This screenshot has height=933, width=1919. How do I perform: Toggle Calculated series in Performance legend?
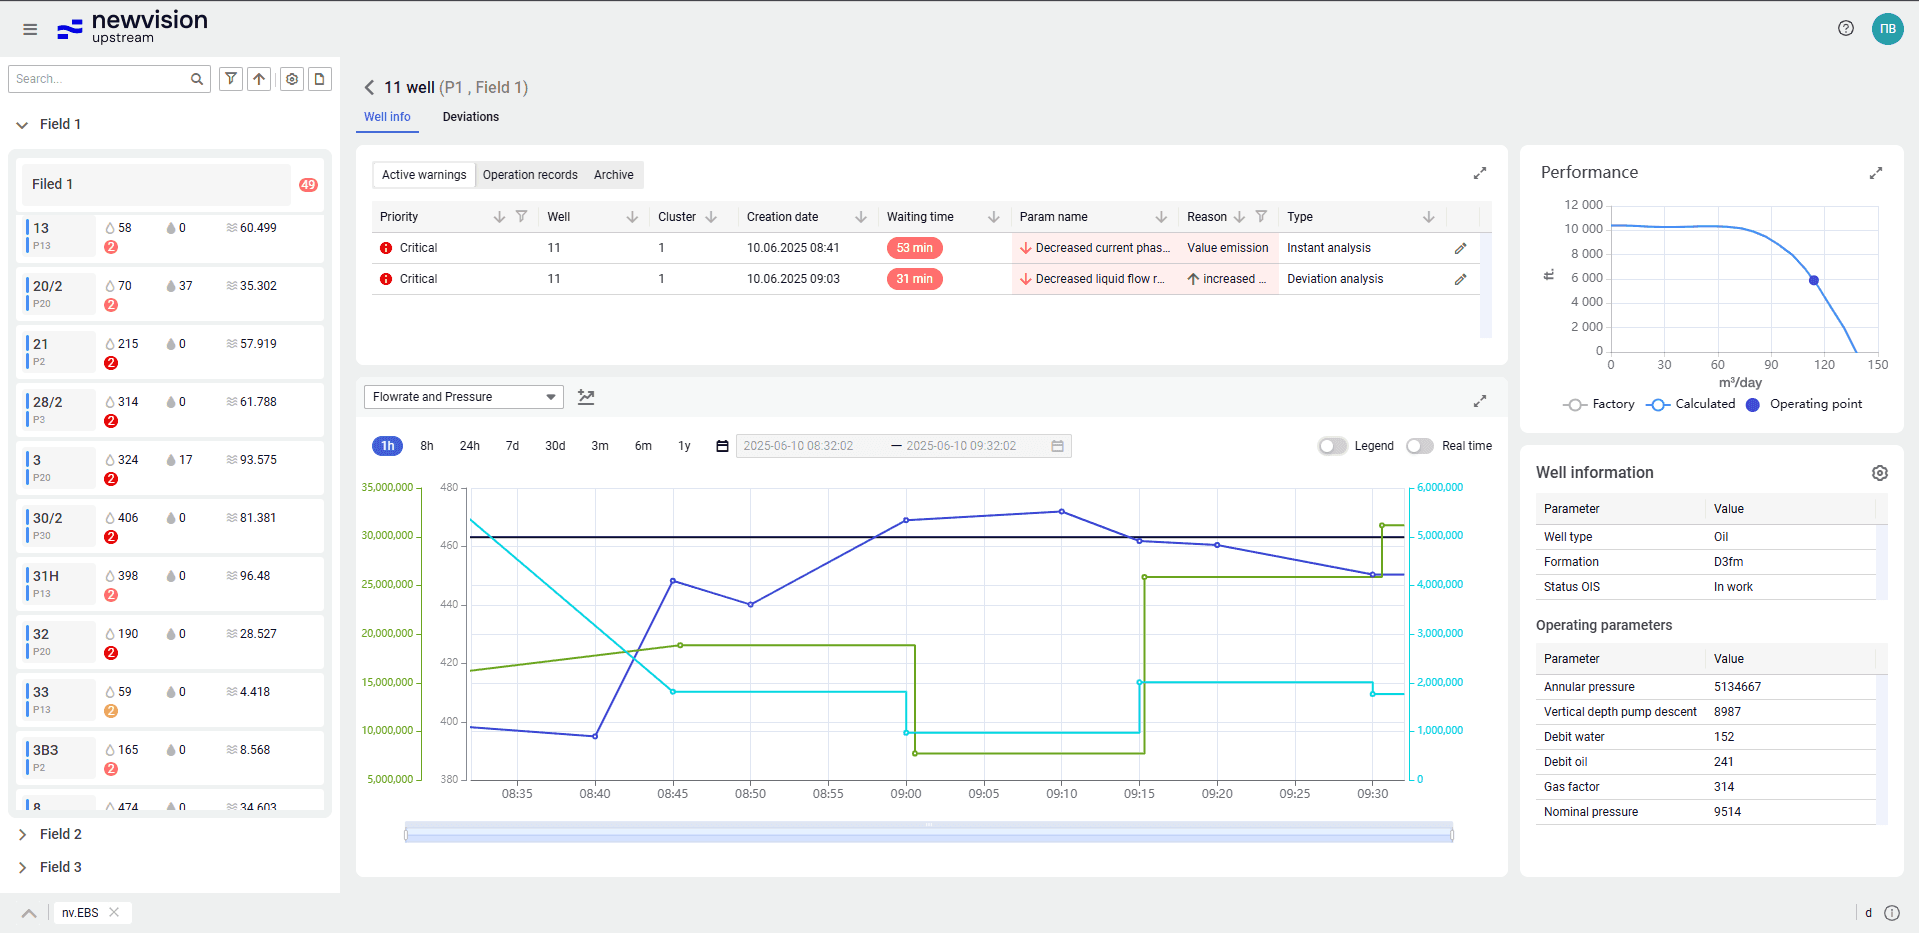tap(1691, 404)
